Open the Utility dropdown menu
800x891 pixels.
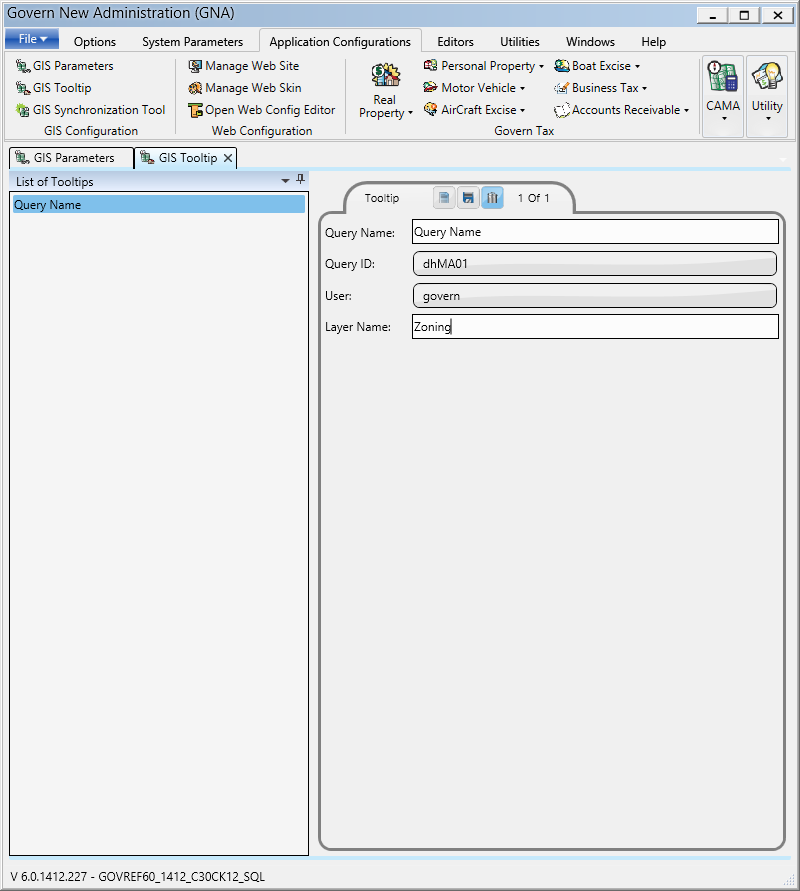coord(767,96)
